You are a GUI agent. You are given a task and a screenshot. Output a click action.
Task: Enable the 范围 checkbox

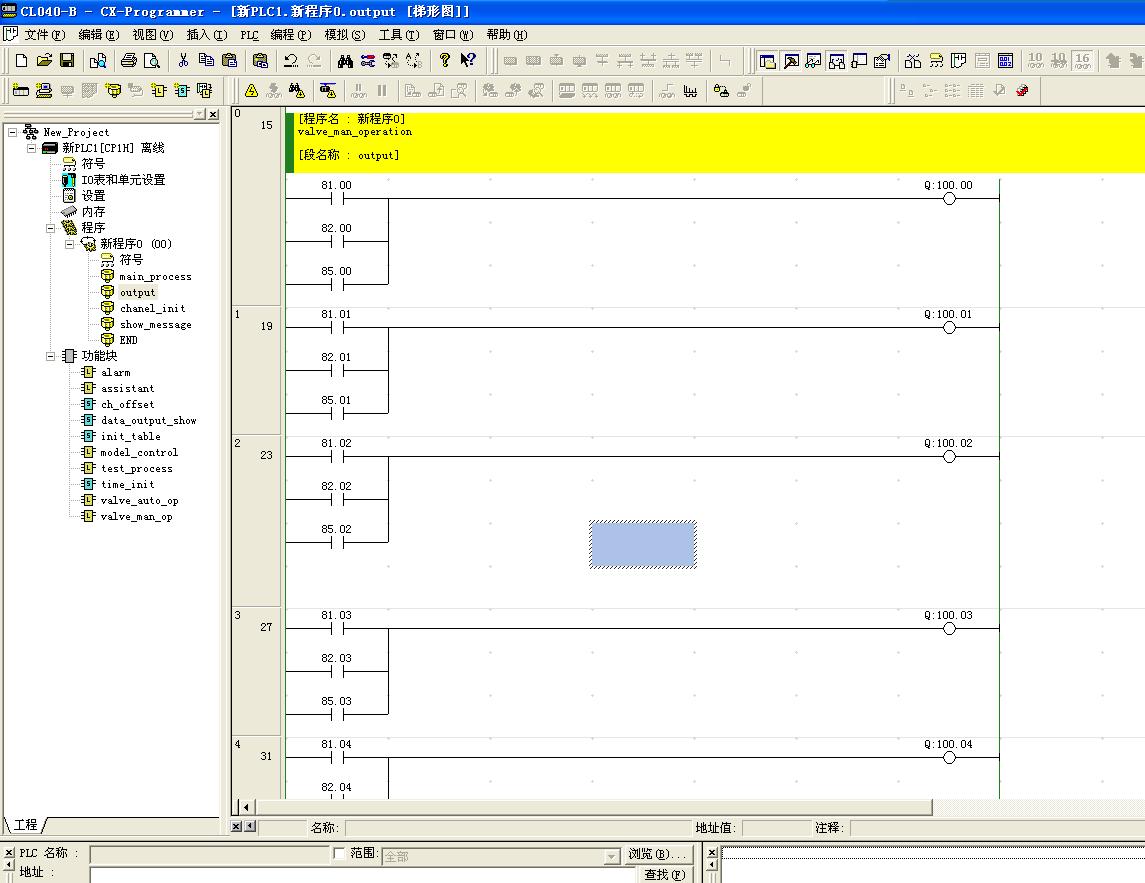[x=340, y=854]
